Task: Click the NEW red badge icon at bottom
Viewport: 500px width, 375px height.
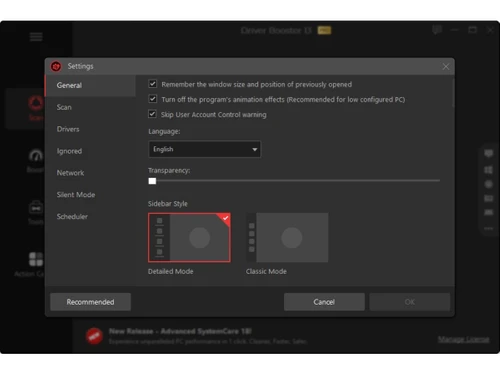Action: (x=94, y=336)
